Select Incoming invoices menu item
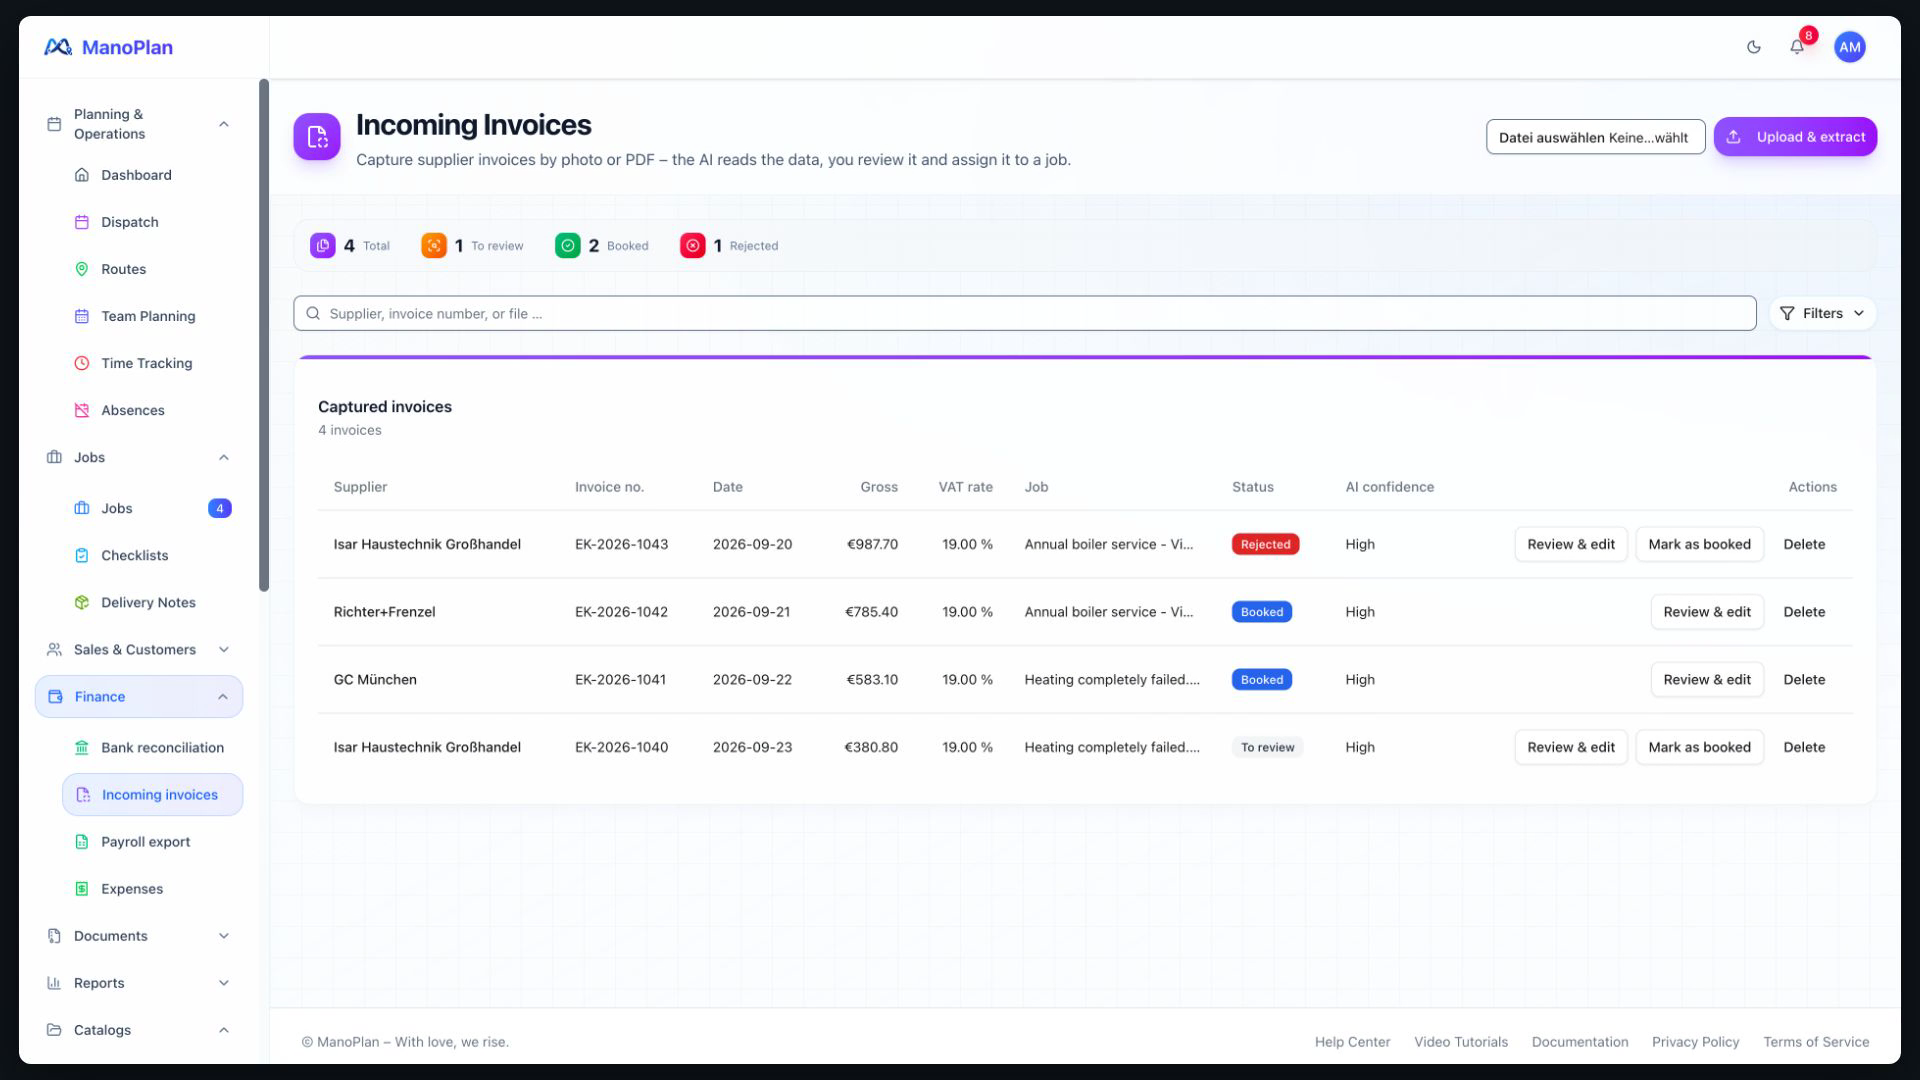The image size is (1920, 1080). coord(152,795)
